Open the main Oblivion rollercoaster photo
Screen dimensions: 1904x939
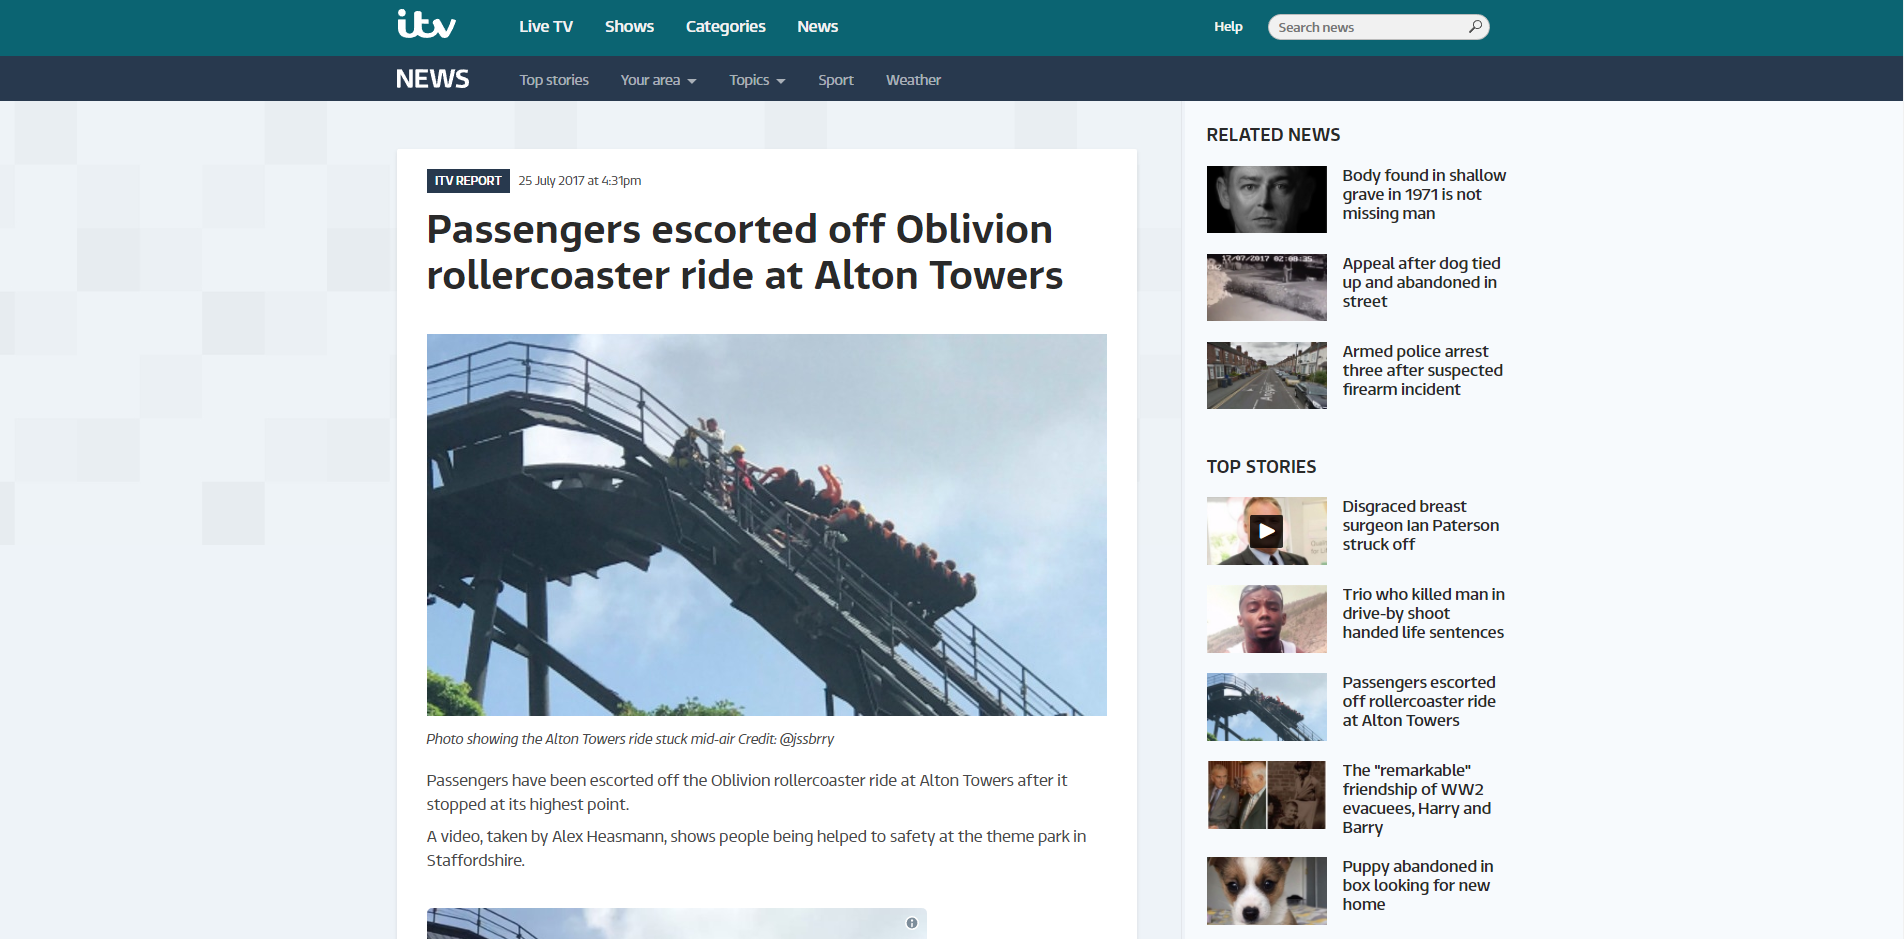[x=766, y=525]
